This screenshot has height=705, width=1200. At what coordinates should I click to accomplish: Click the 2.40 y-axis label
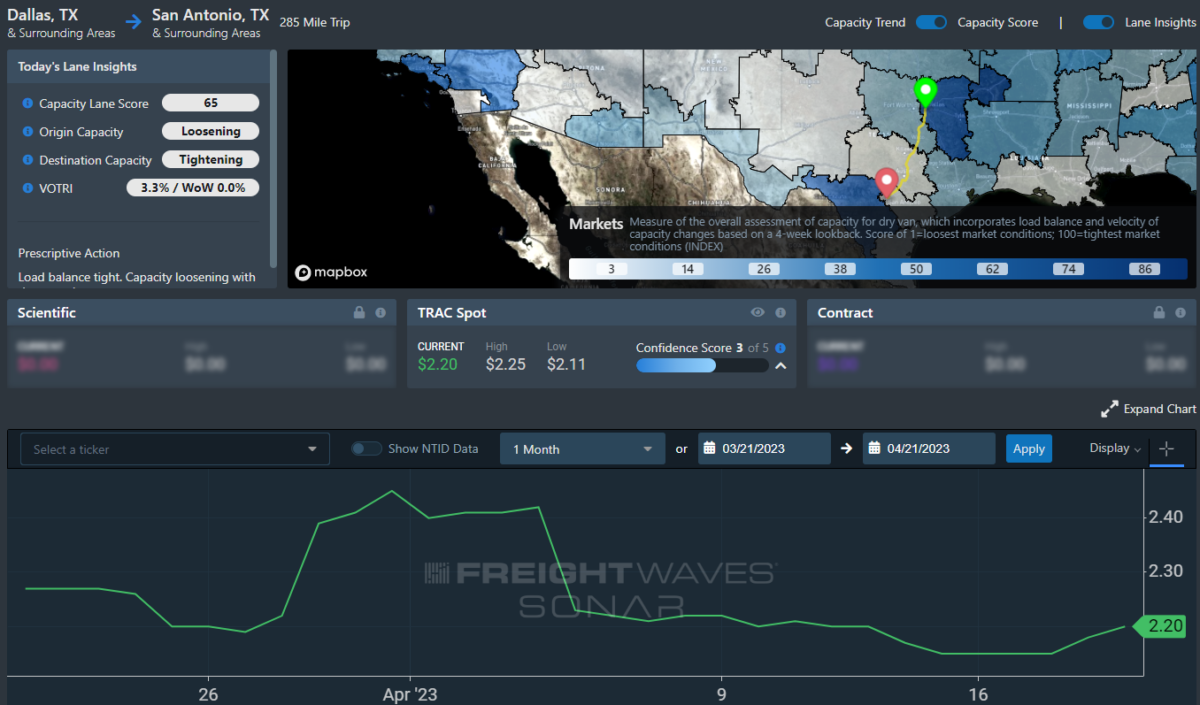(1168, 517)
